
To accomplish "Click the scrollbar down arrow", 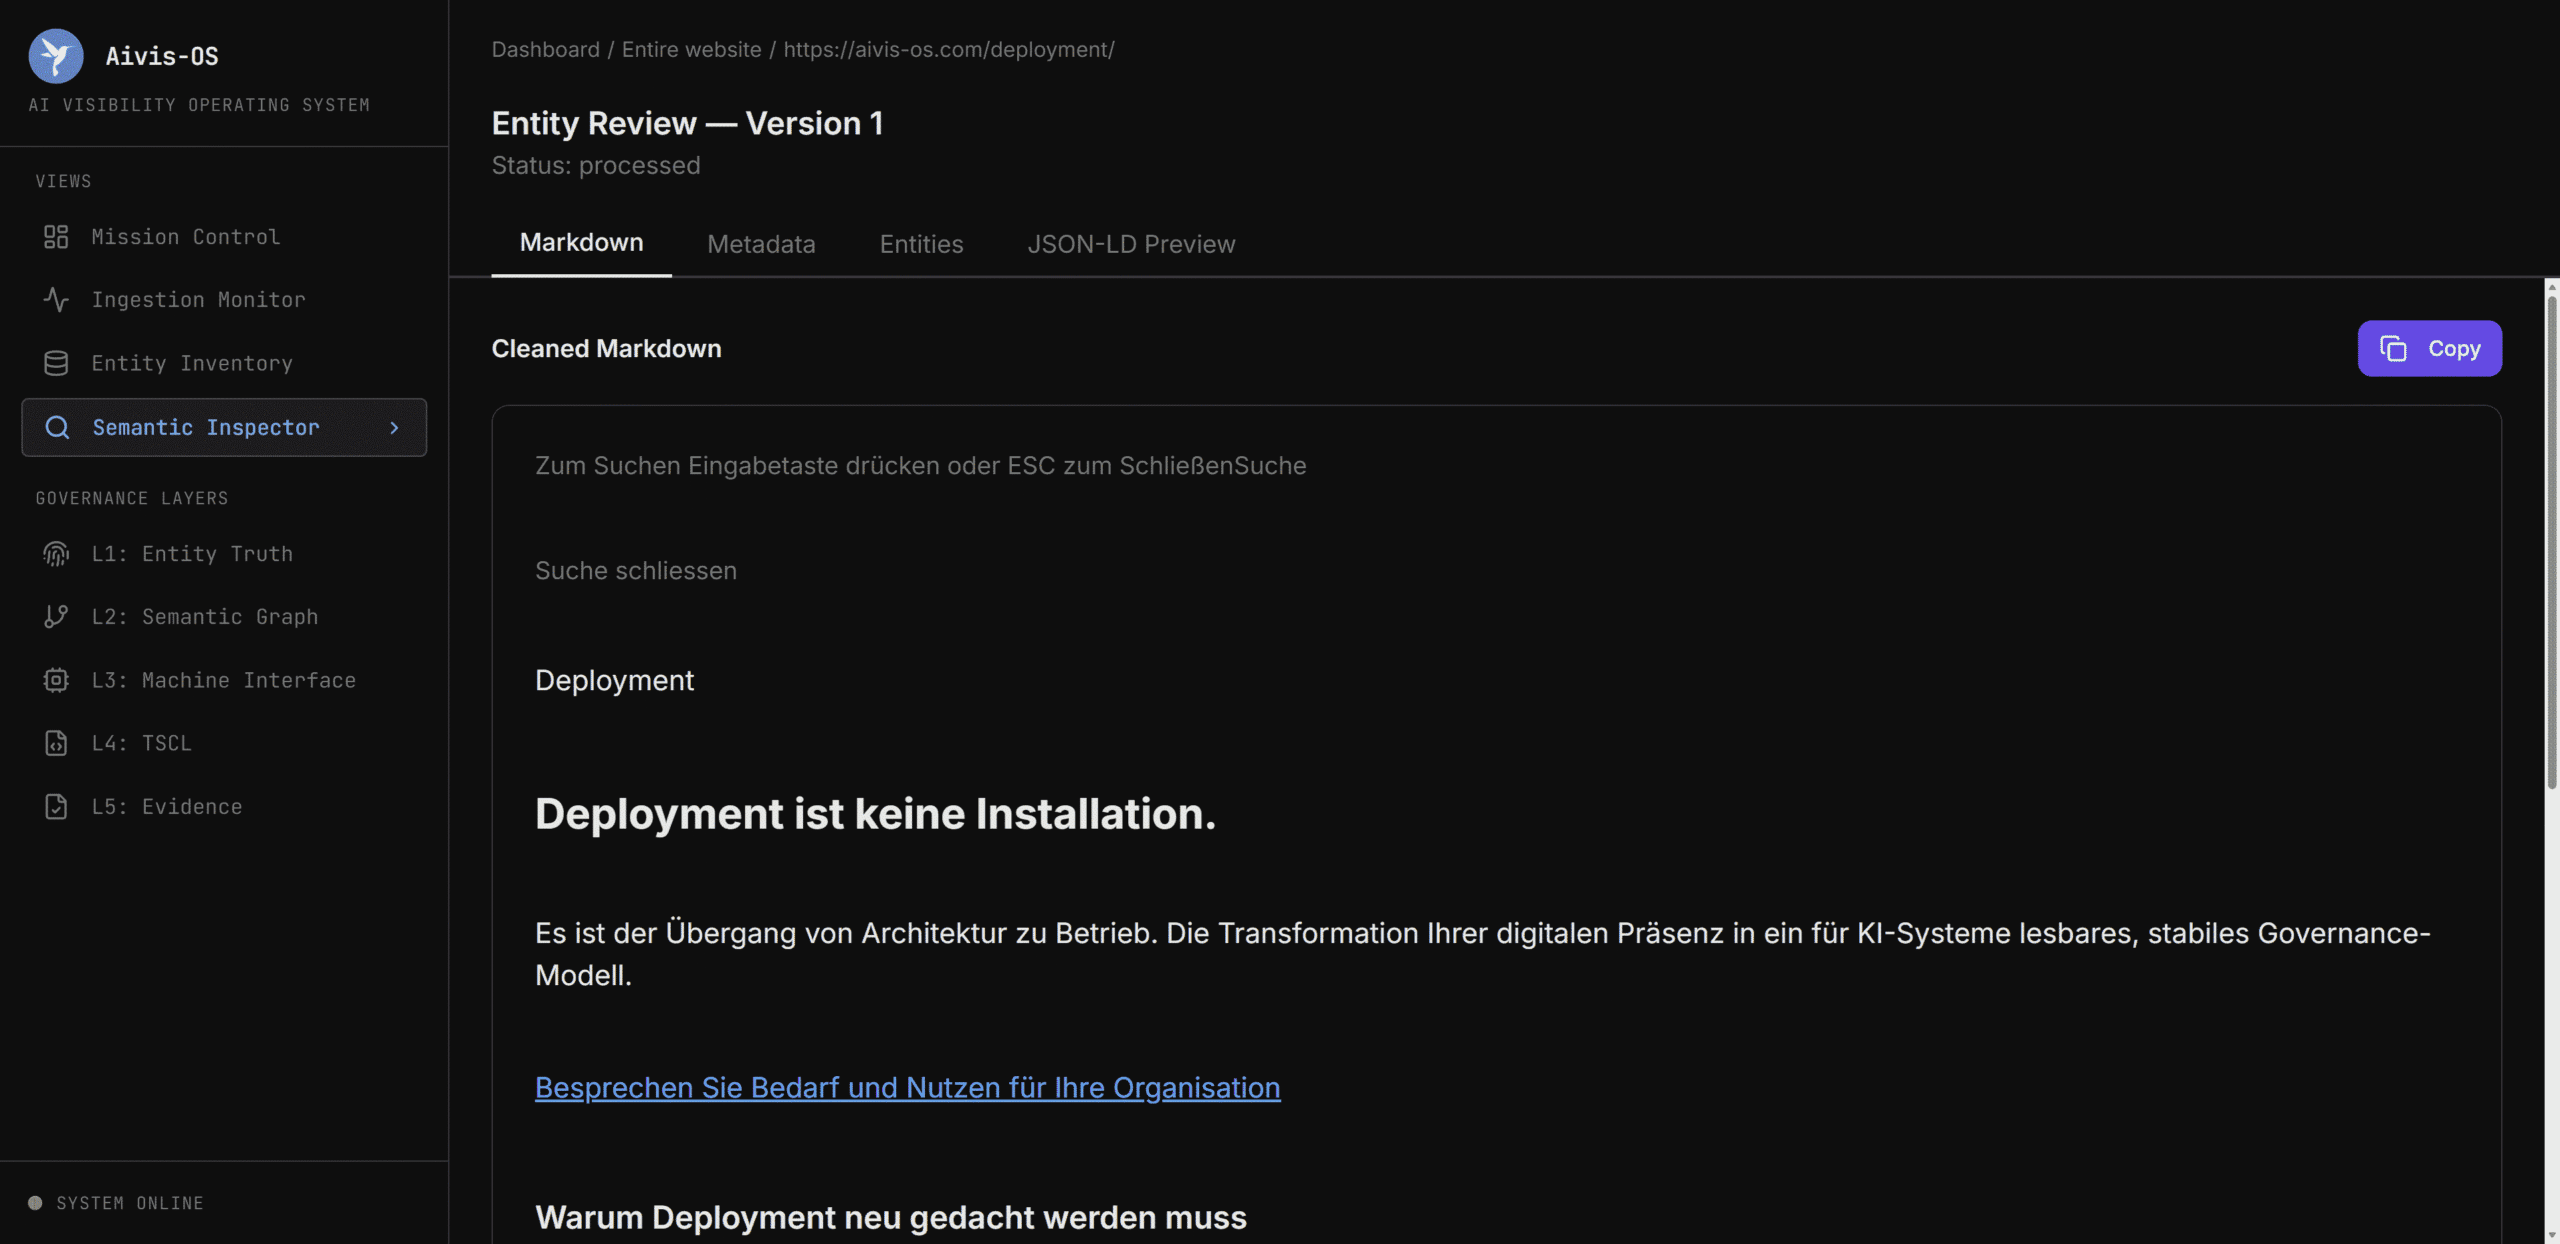I will [2551, 1236].
